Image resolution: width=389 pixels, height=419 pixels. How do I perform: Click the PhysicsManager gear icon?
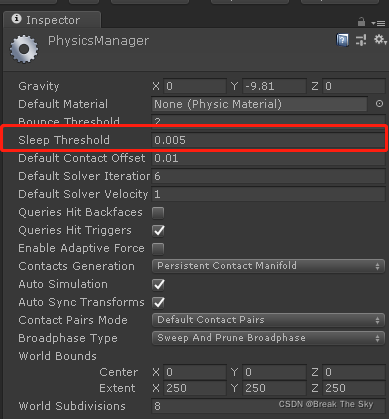click(x=24, y=49)
